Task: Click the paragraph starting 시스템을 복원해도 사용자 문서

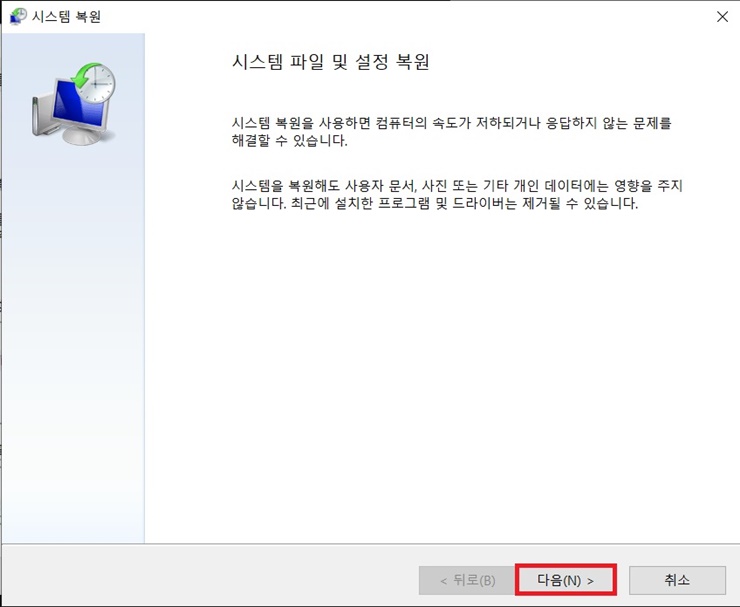Action: point(457,194)
